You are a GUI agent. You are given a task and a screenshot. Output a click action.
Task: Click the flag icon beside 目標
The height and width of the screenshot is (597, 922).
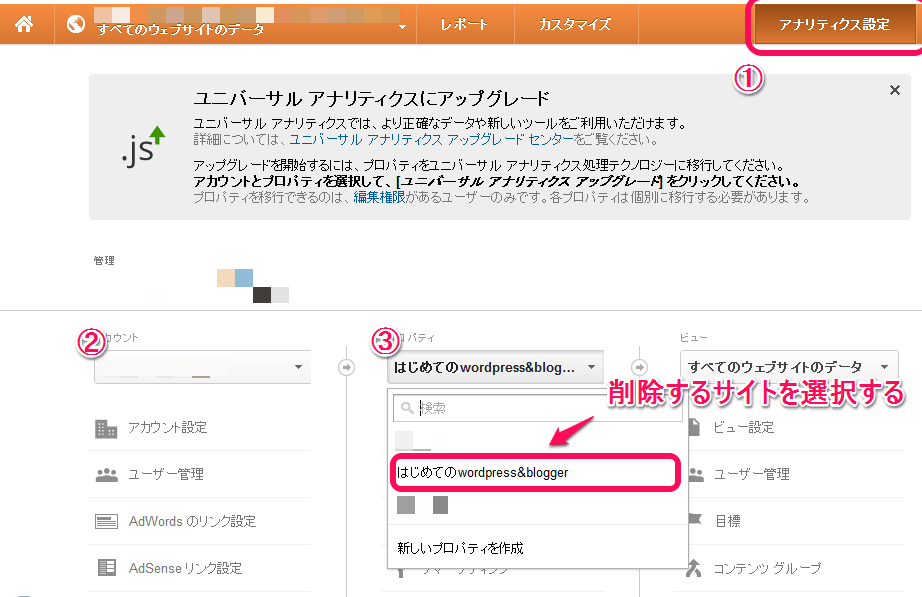coord(695,519)
